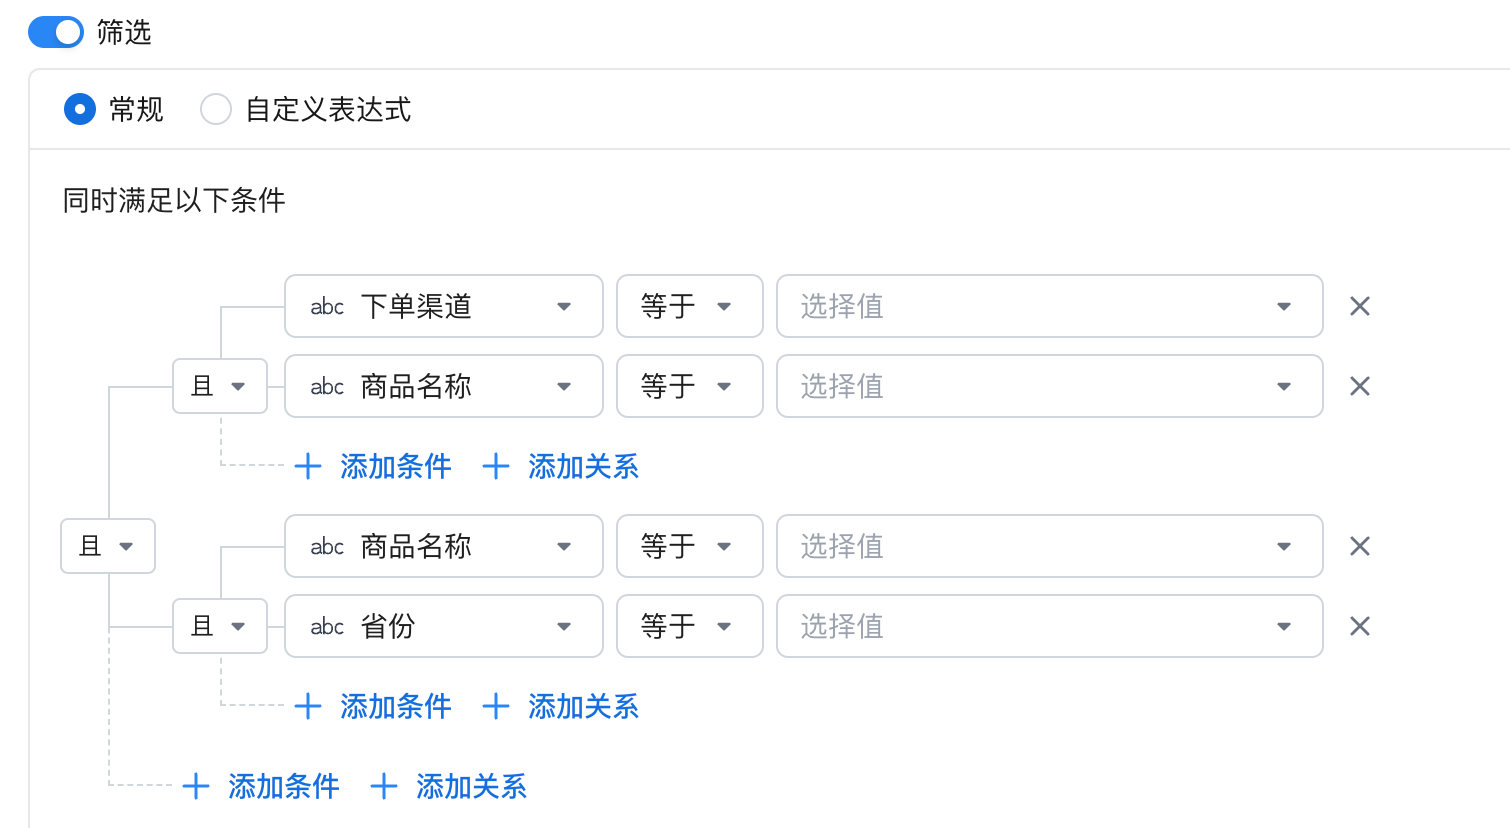Open the 省份 field dropdown
The image size is (1510, 828).
[x=564, y=626]
